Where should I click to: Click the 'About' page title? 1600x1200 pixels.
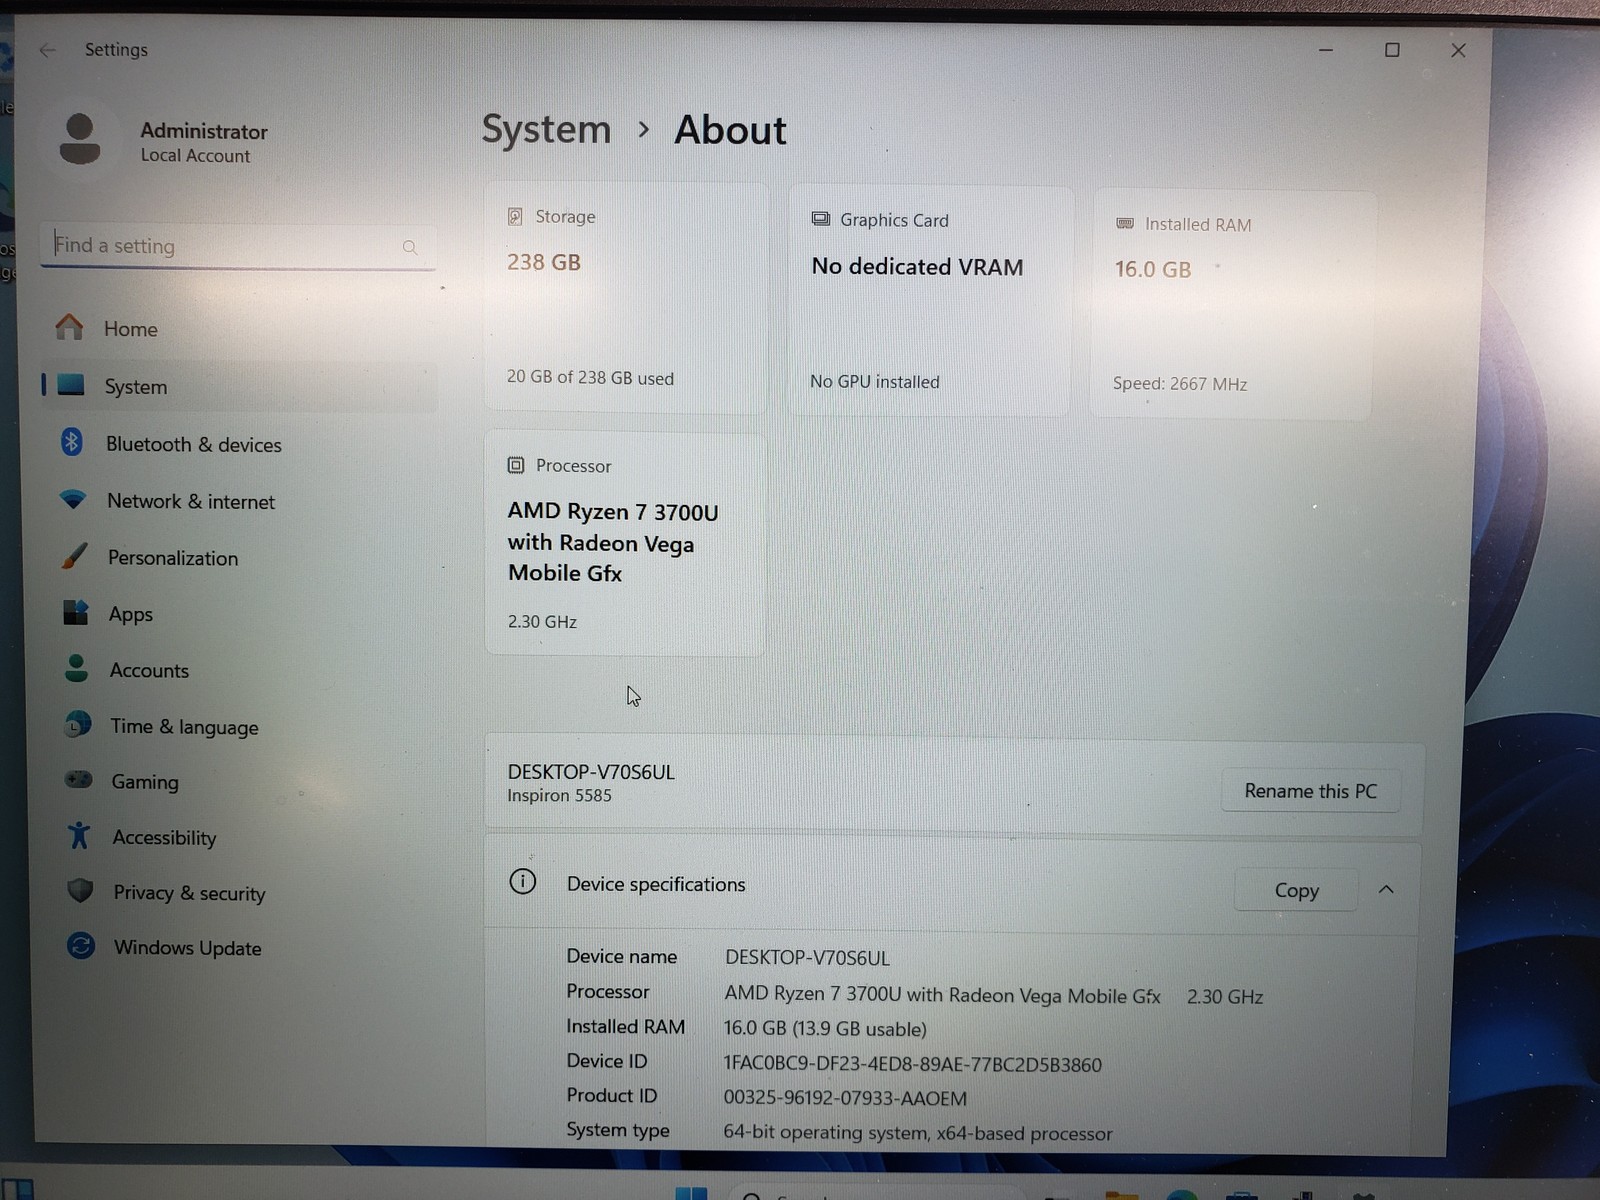tap(730, 131)
